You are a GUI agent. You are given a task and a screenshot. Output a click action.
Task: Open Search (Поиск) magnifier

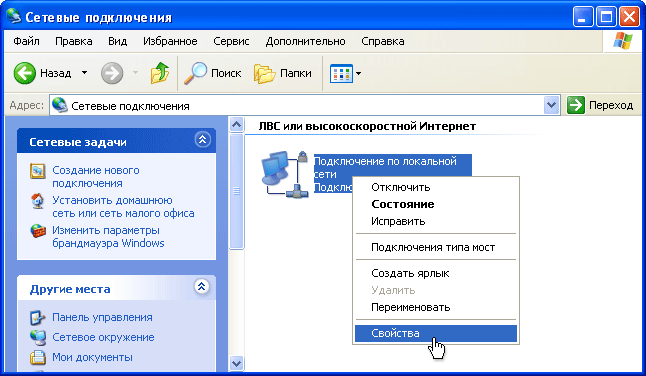coord(195,73)
